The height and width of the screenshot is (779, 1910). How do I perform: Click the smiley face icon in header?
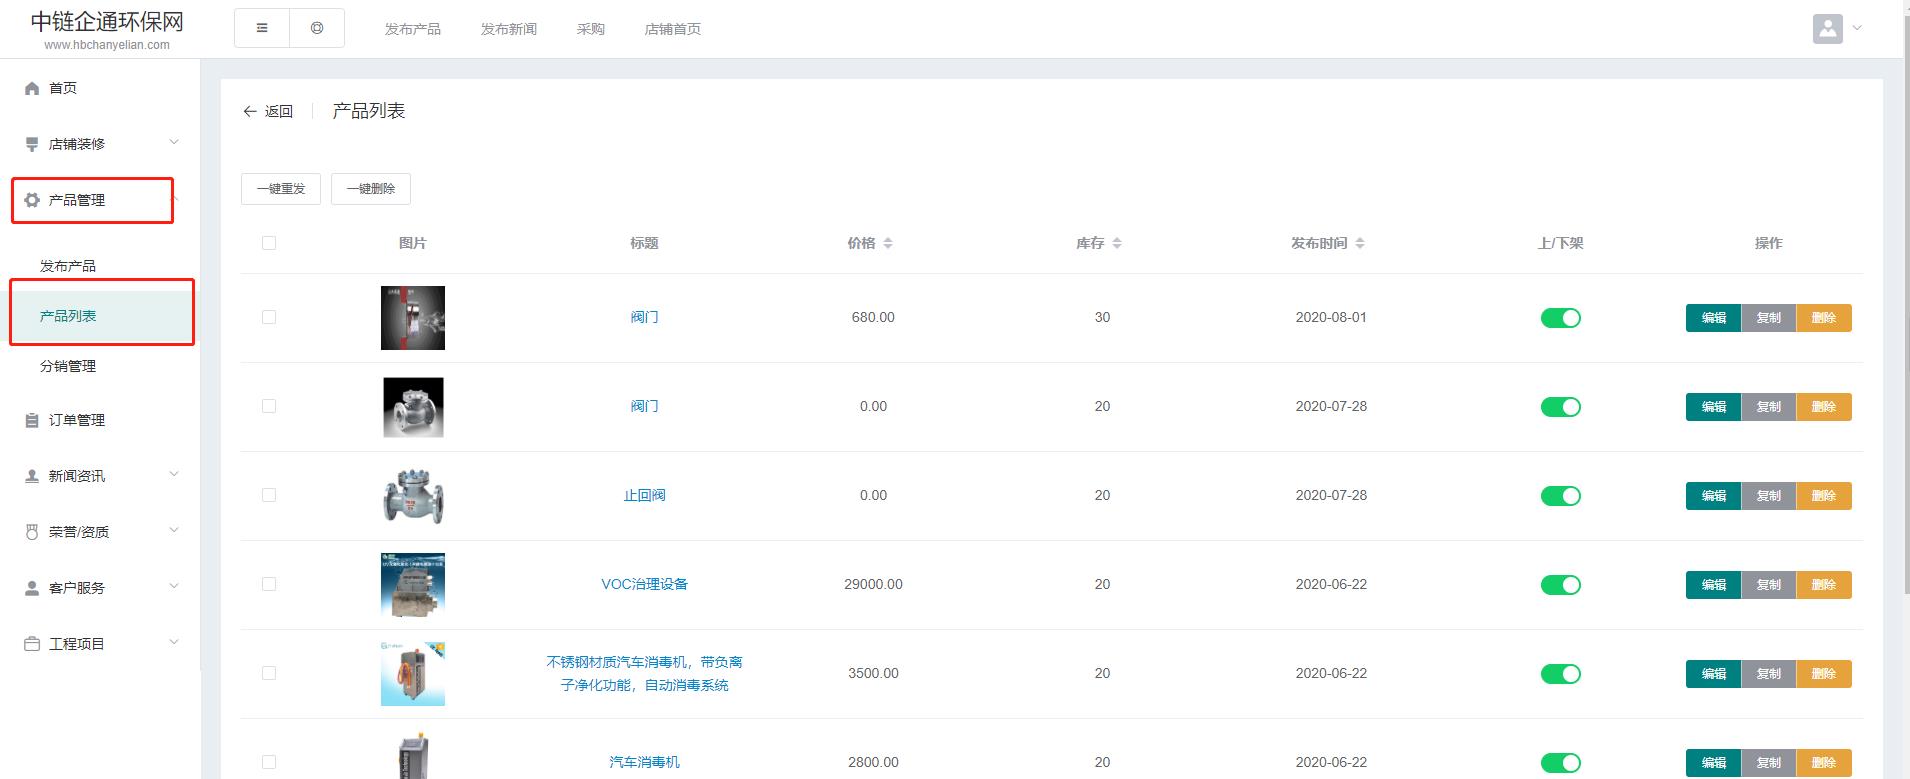tap(317, 28)
